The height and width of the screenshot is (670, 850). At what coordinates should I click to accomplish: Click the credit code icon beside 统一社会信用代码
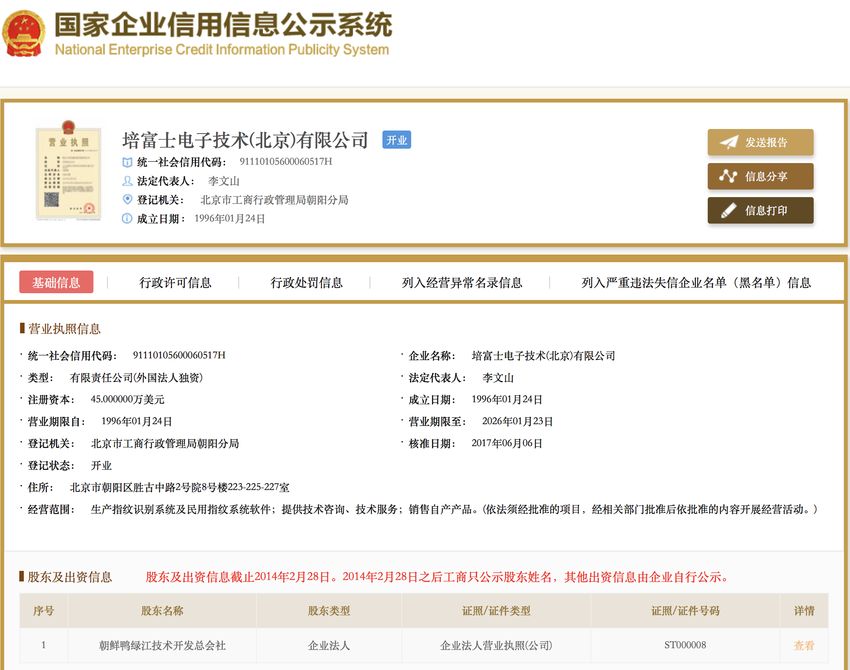pos(127,162)
